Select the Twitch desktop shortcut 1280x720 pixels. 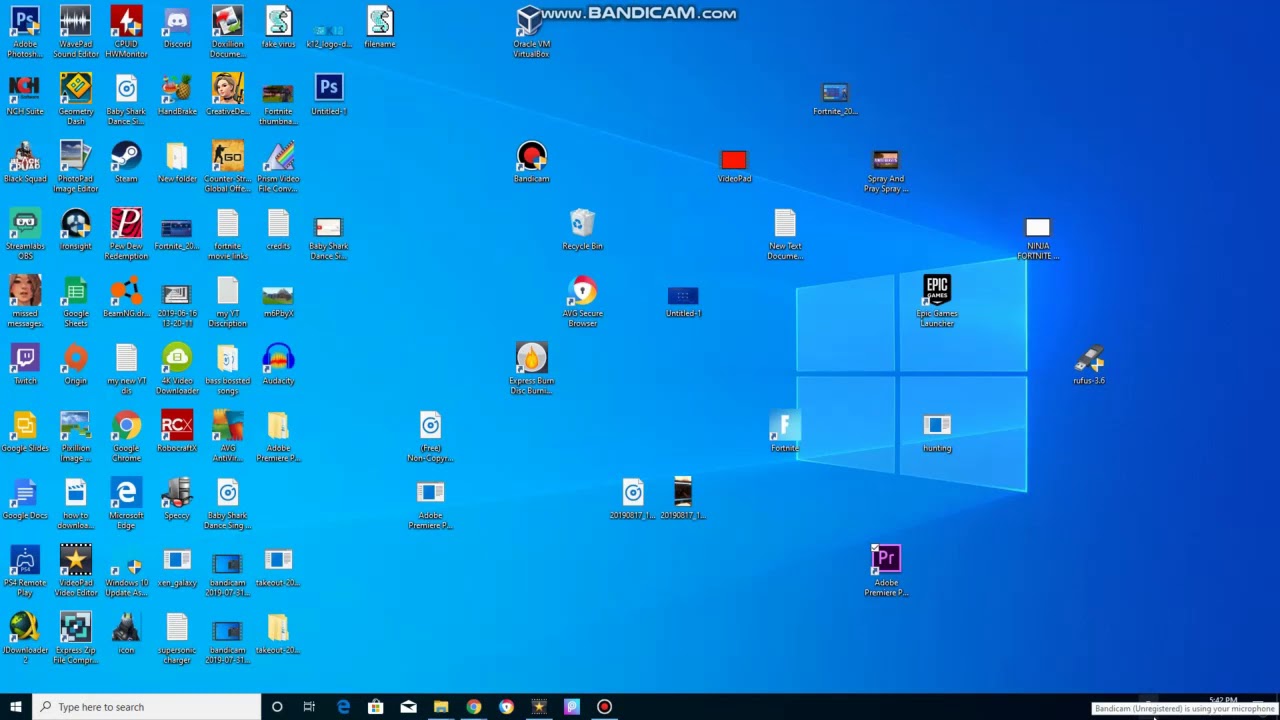pos(25,363)
